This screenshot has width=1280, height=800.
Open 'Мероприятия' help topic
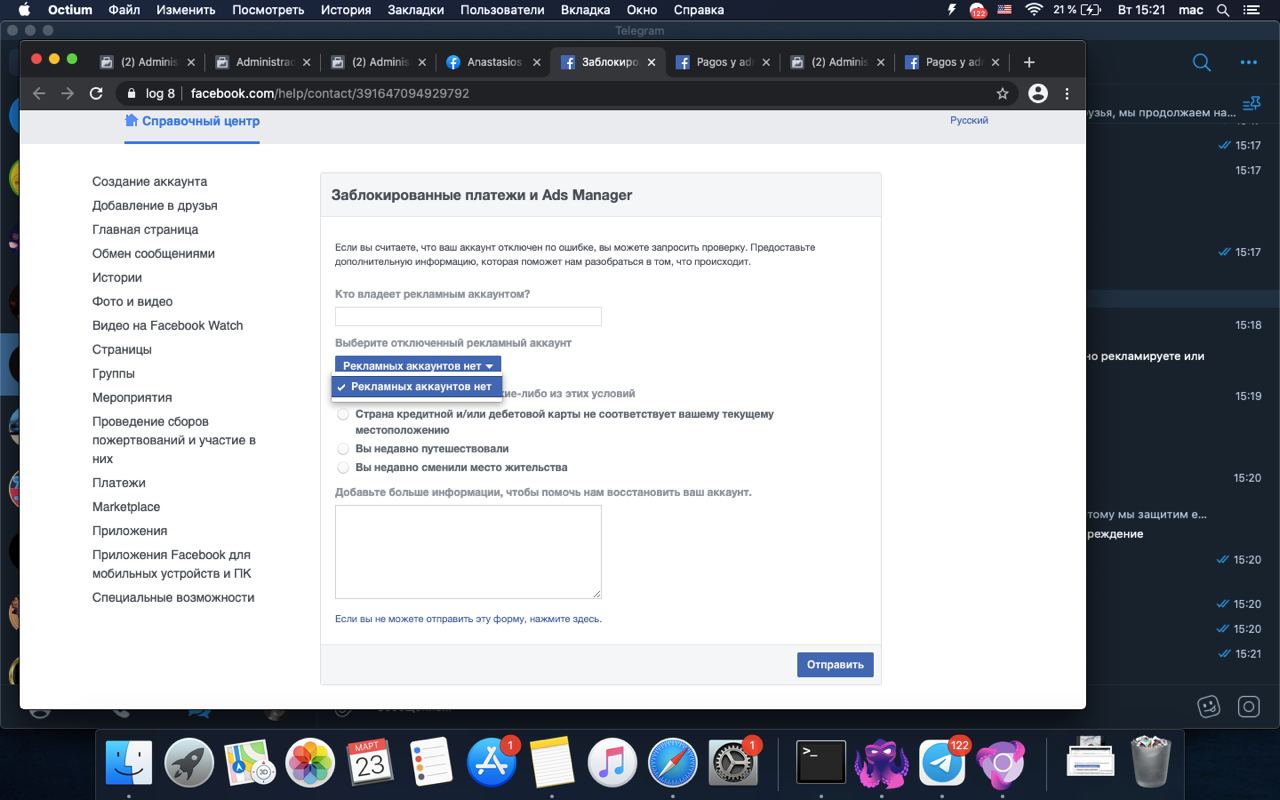point(132,398)
